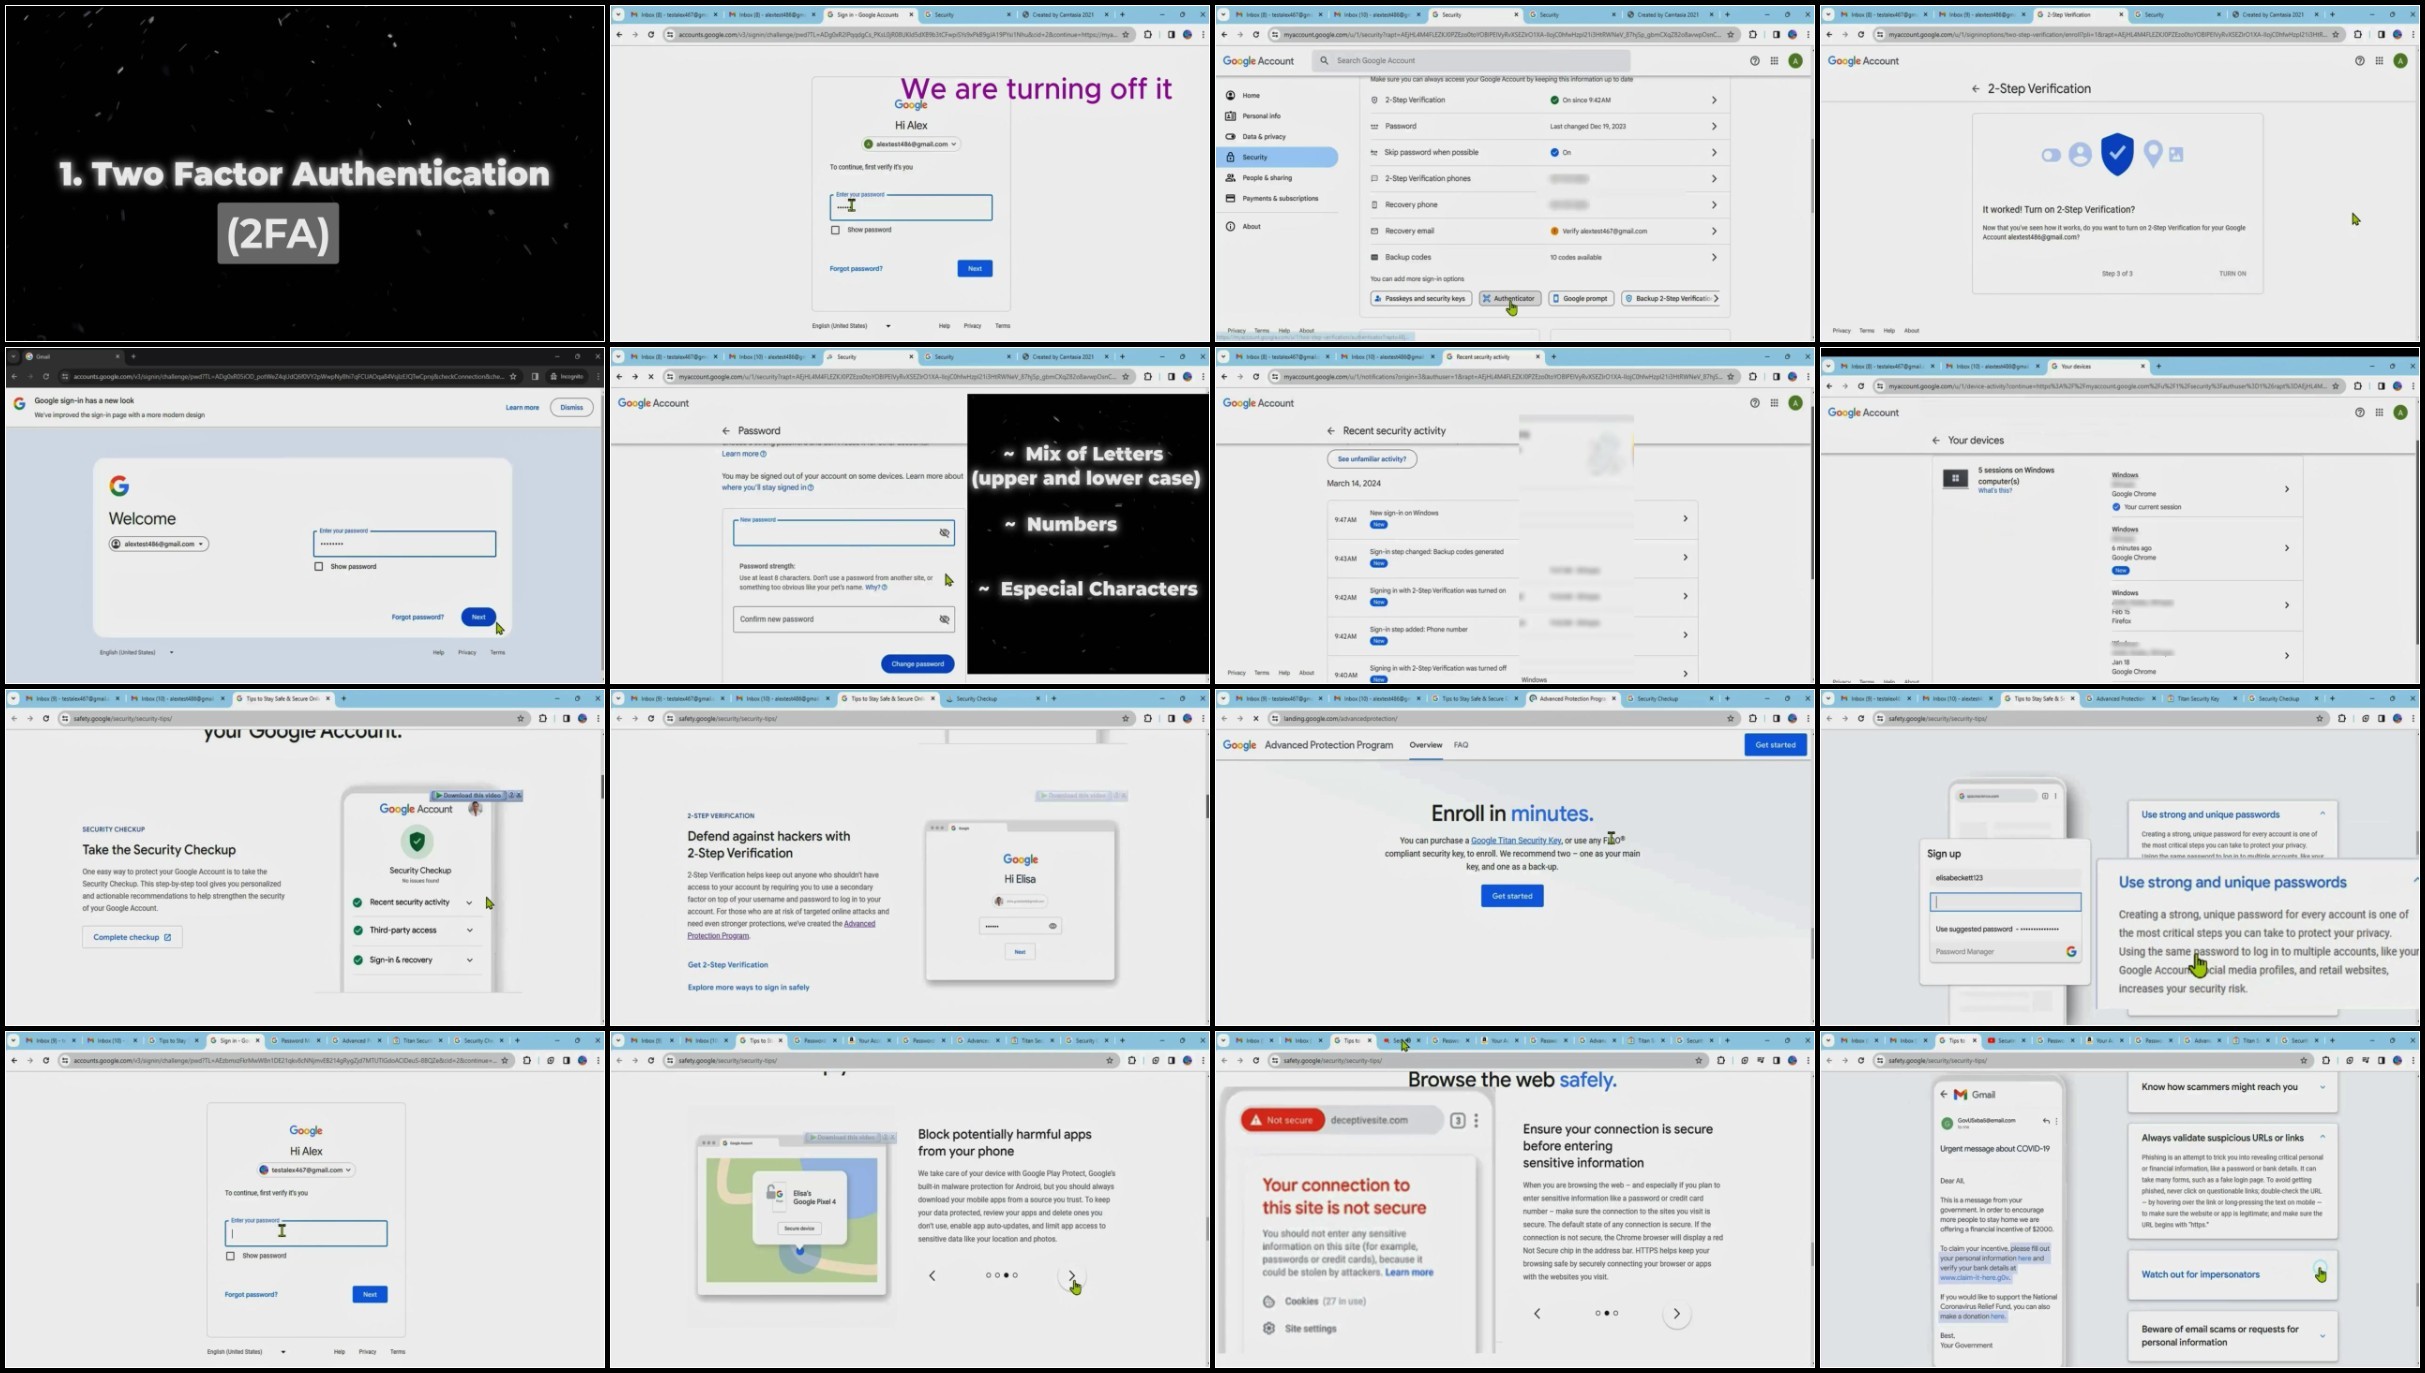Image resolution: width=2425 pixels, height=1373 pixels.
Task: Open Cookies in the deceptivesite.com site panel
Action: point(1314,1301)
